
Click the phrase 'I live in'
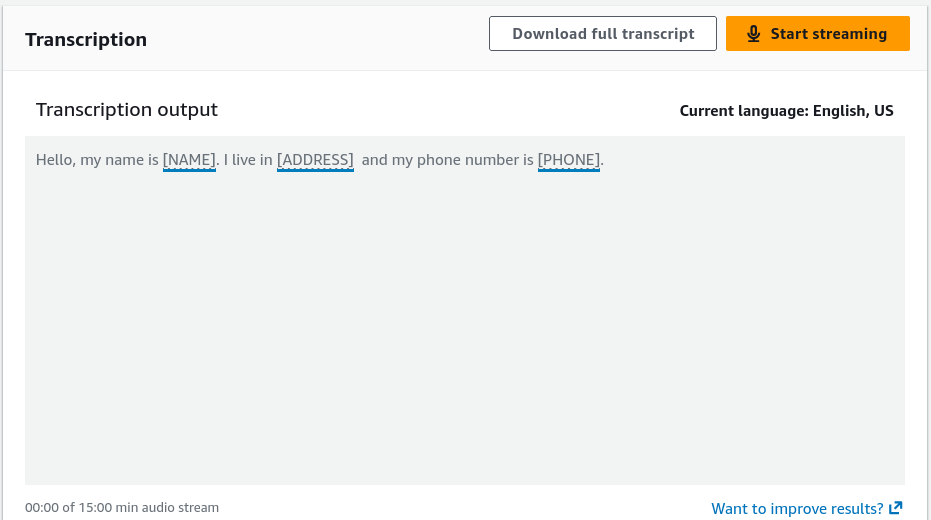[x=248, y=160]
